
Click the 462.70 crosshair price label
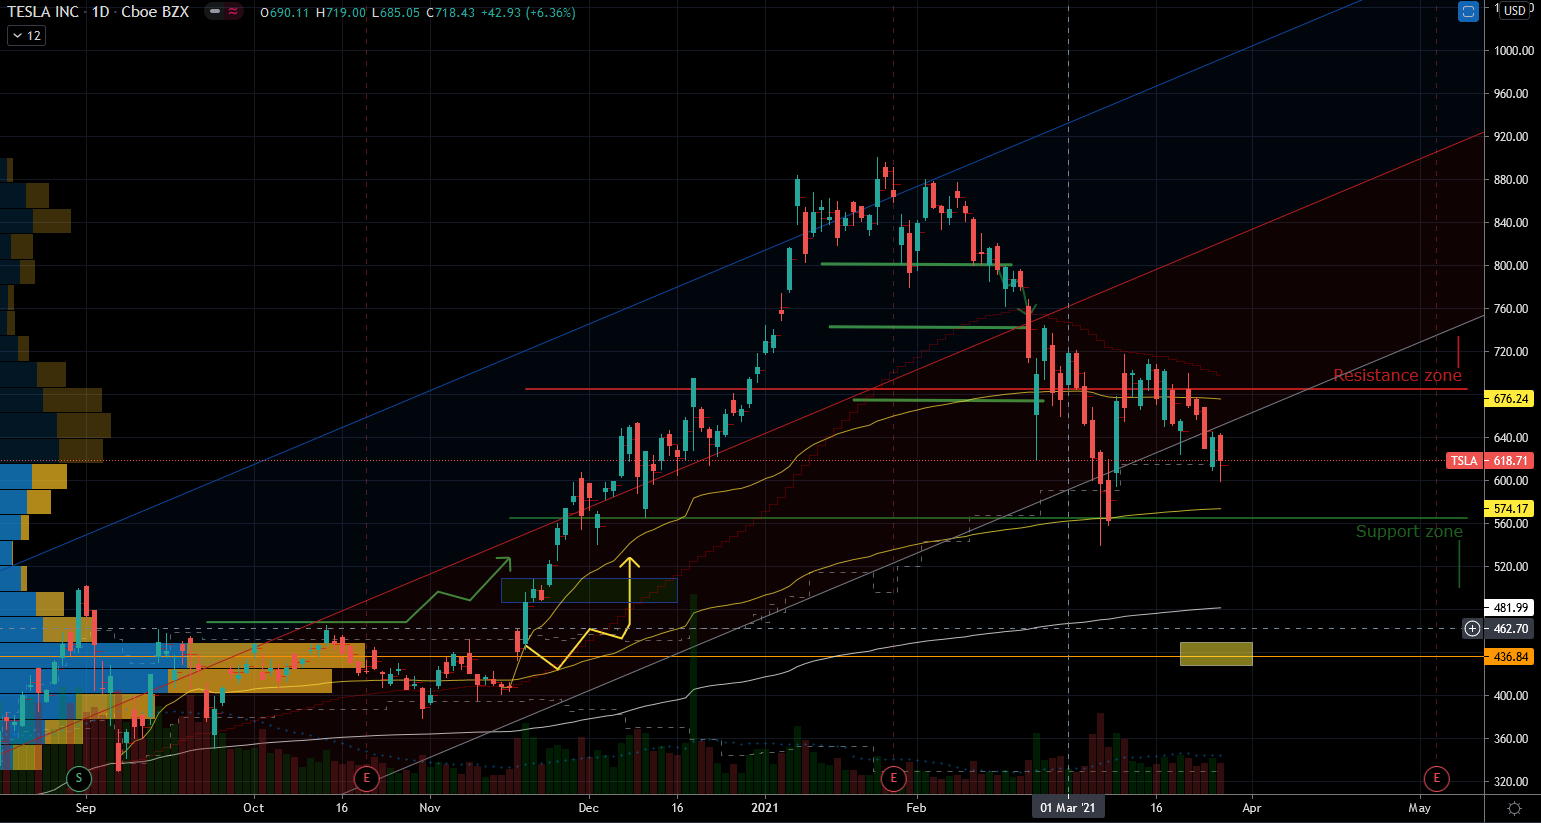1510,629
